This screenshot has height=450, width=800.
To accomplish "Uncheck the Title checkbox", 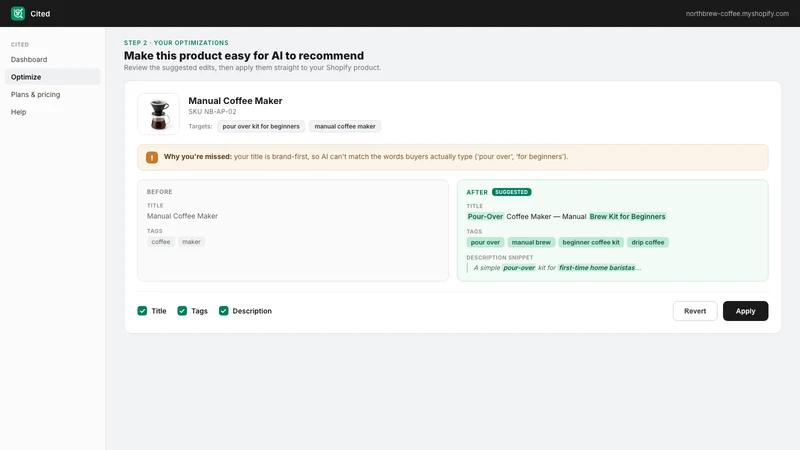I will [142, 311].
